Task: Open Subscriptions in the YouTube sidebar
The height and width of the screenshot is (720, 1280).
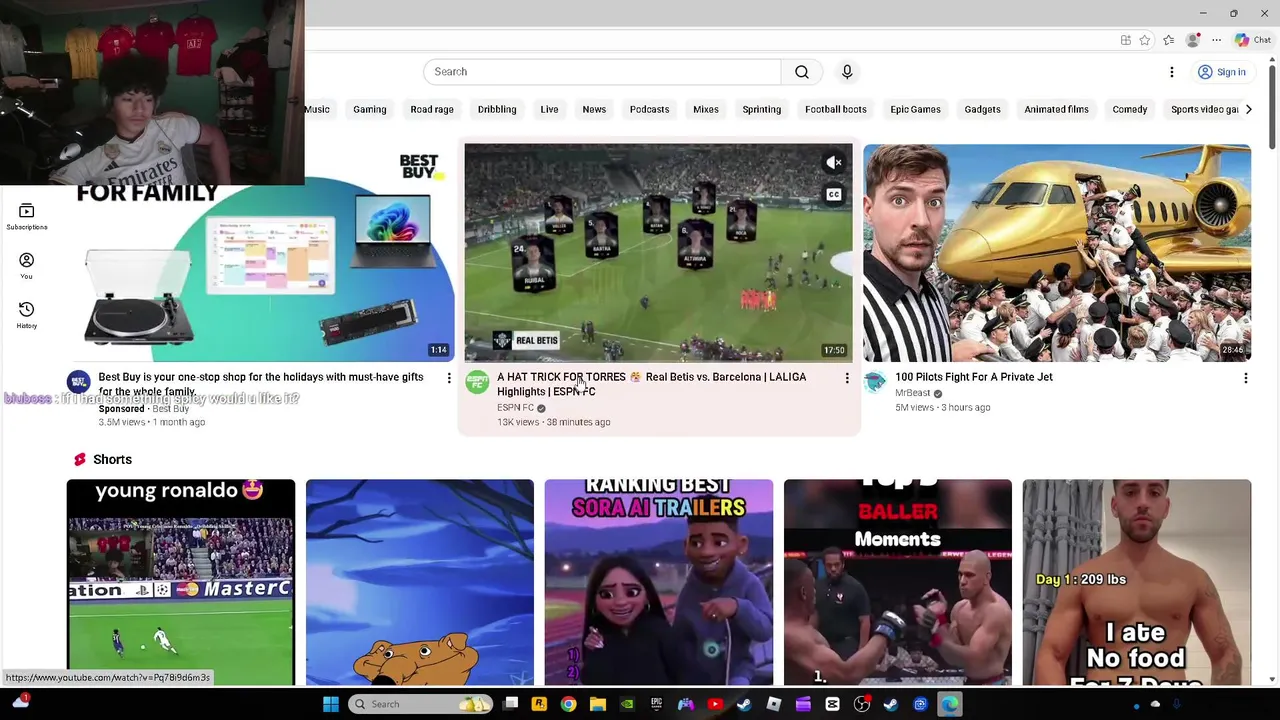Action: 27,216
